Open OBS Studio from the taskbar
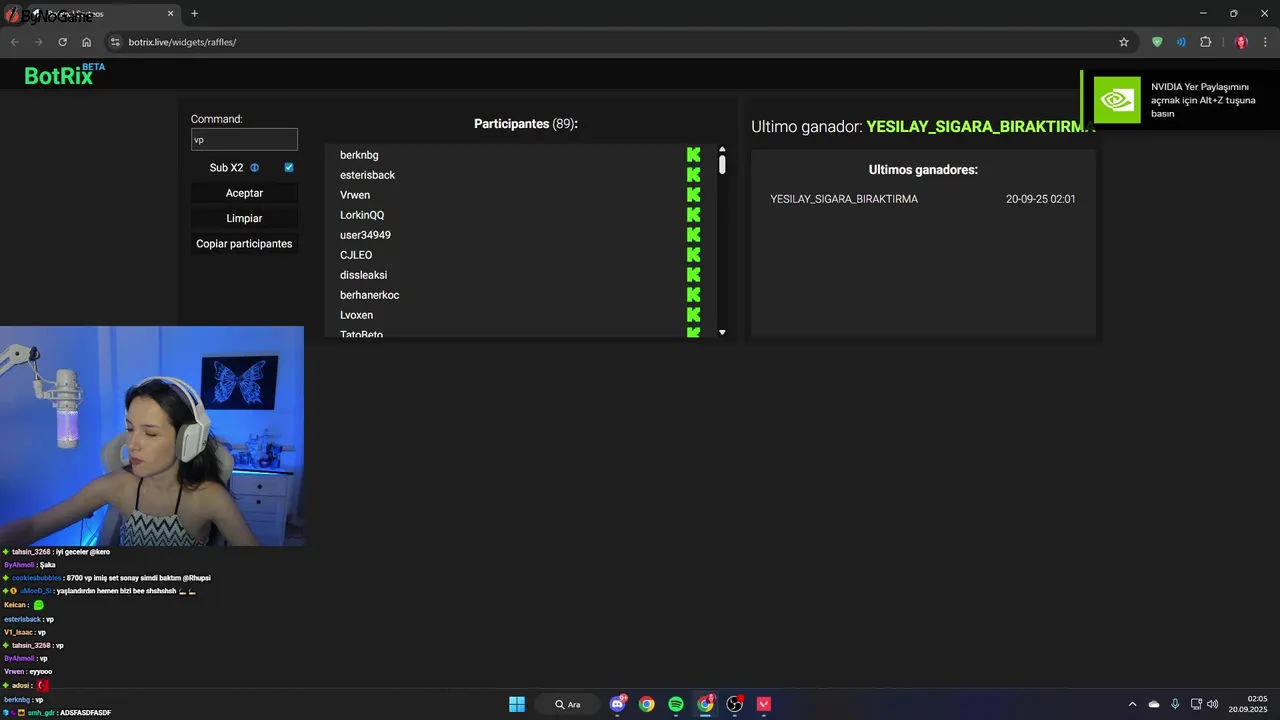Screen dimensions: 1280x720 [x=735, y=704]
